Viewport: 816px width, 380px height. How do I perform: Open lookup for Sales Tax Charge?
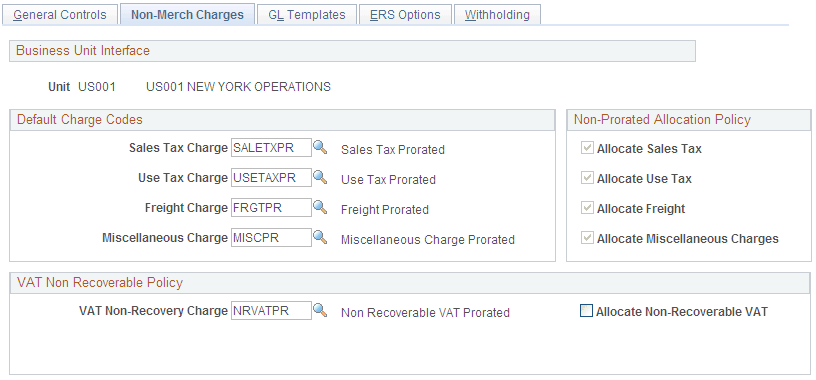pyautogui.click(x=320, y=148)
